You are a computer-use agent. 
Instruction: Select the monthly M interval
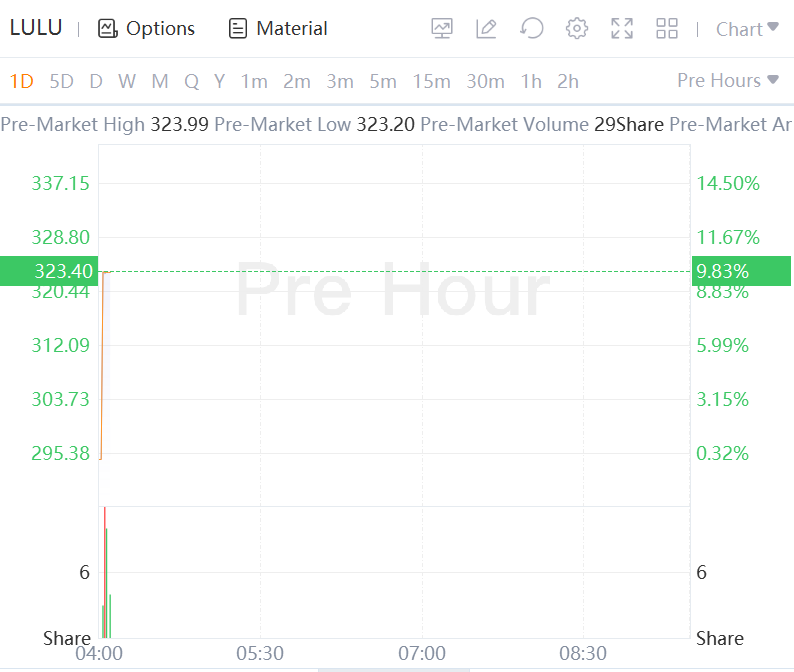(159, 81)
